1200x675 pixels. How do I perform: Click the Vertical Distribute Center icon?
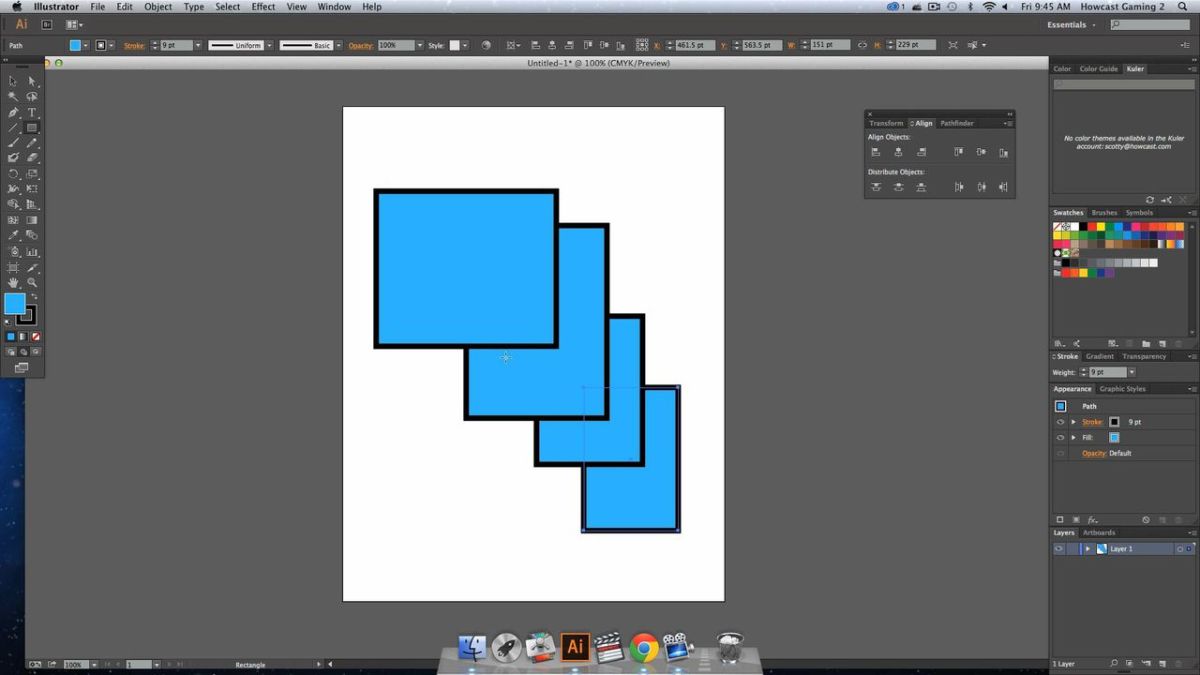coord(898,186)
